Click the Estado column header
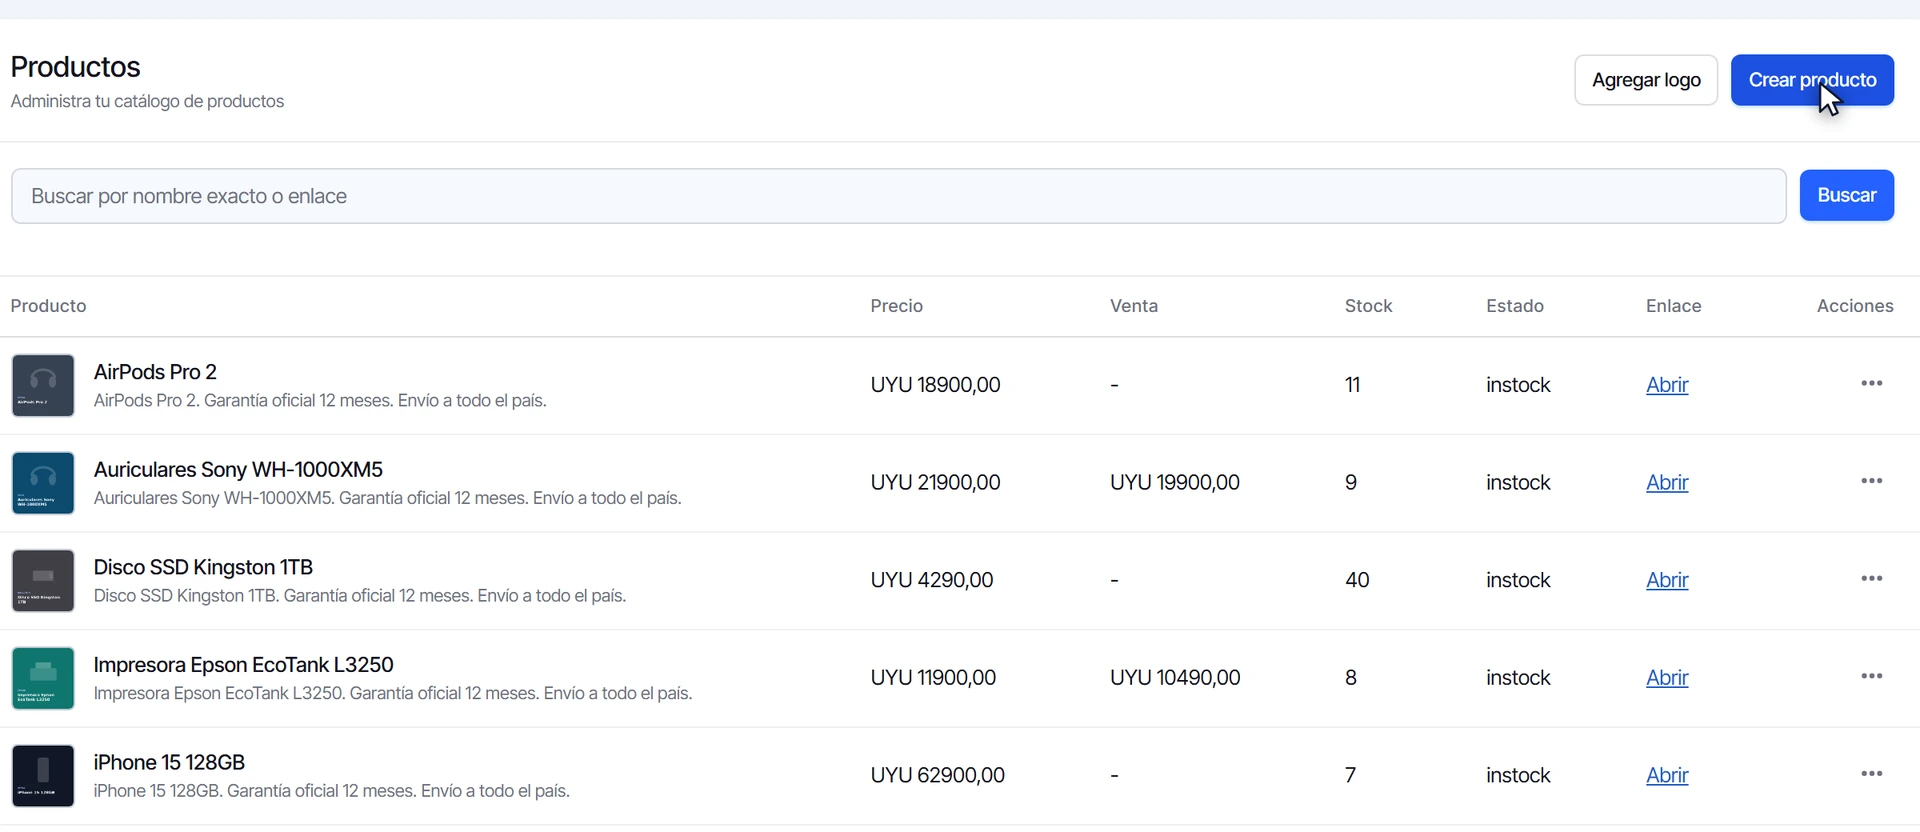1920x832 pixels. [x=1515, y=306]
